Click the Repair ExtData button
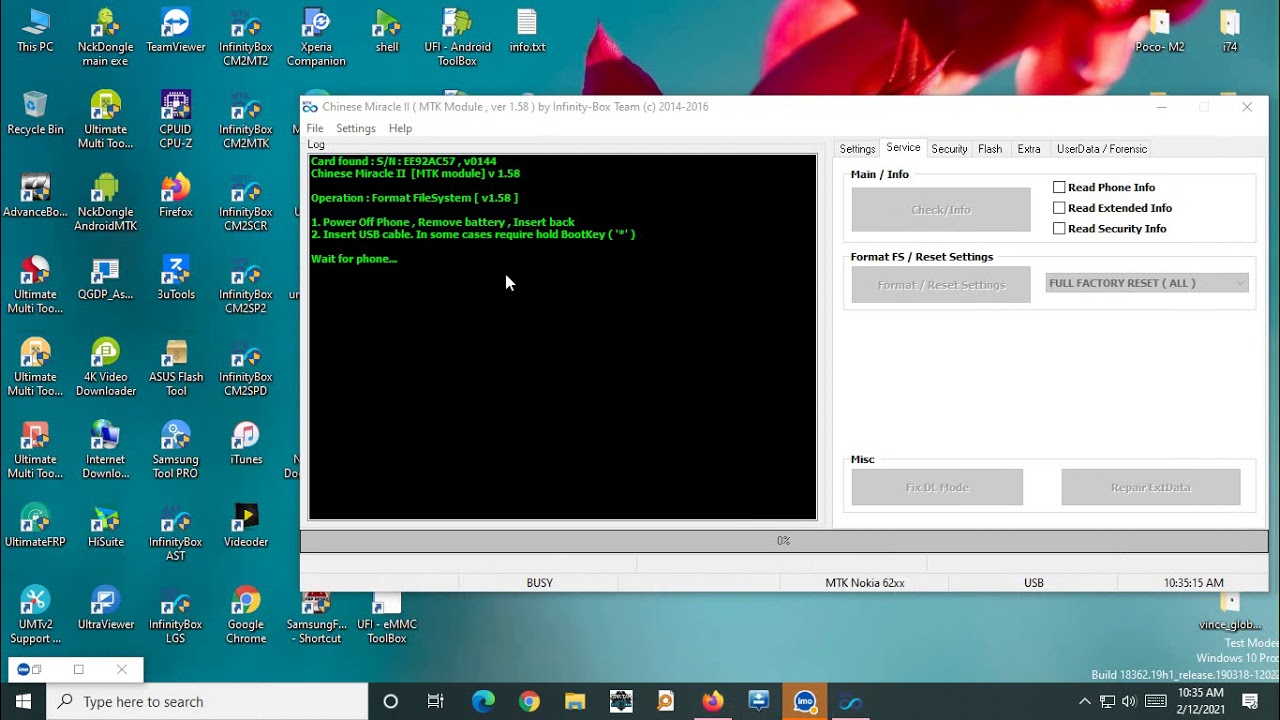Screen dimensions: 1280x720 coord(1151,488)
